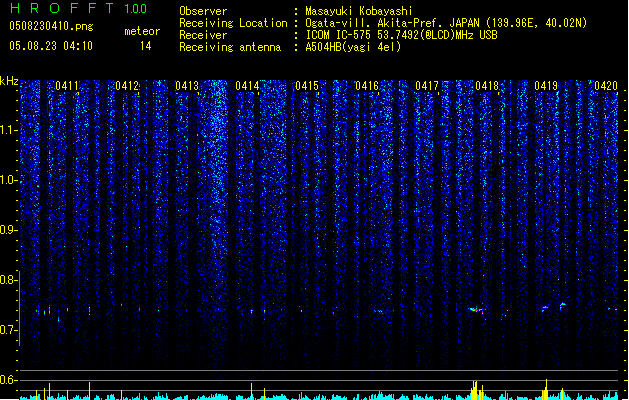Image resolution: width=629 pixels, height=400 pixels.
Task: Click the date stamp 05.08.23 04:10
Action: [51, 46]
